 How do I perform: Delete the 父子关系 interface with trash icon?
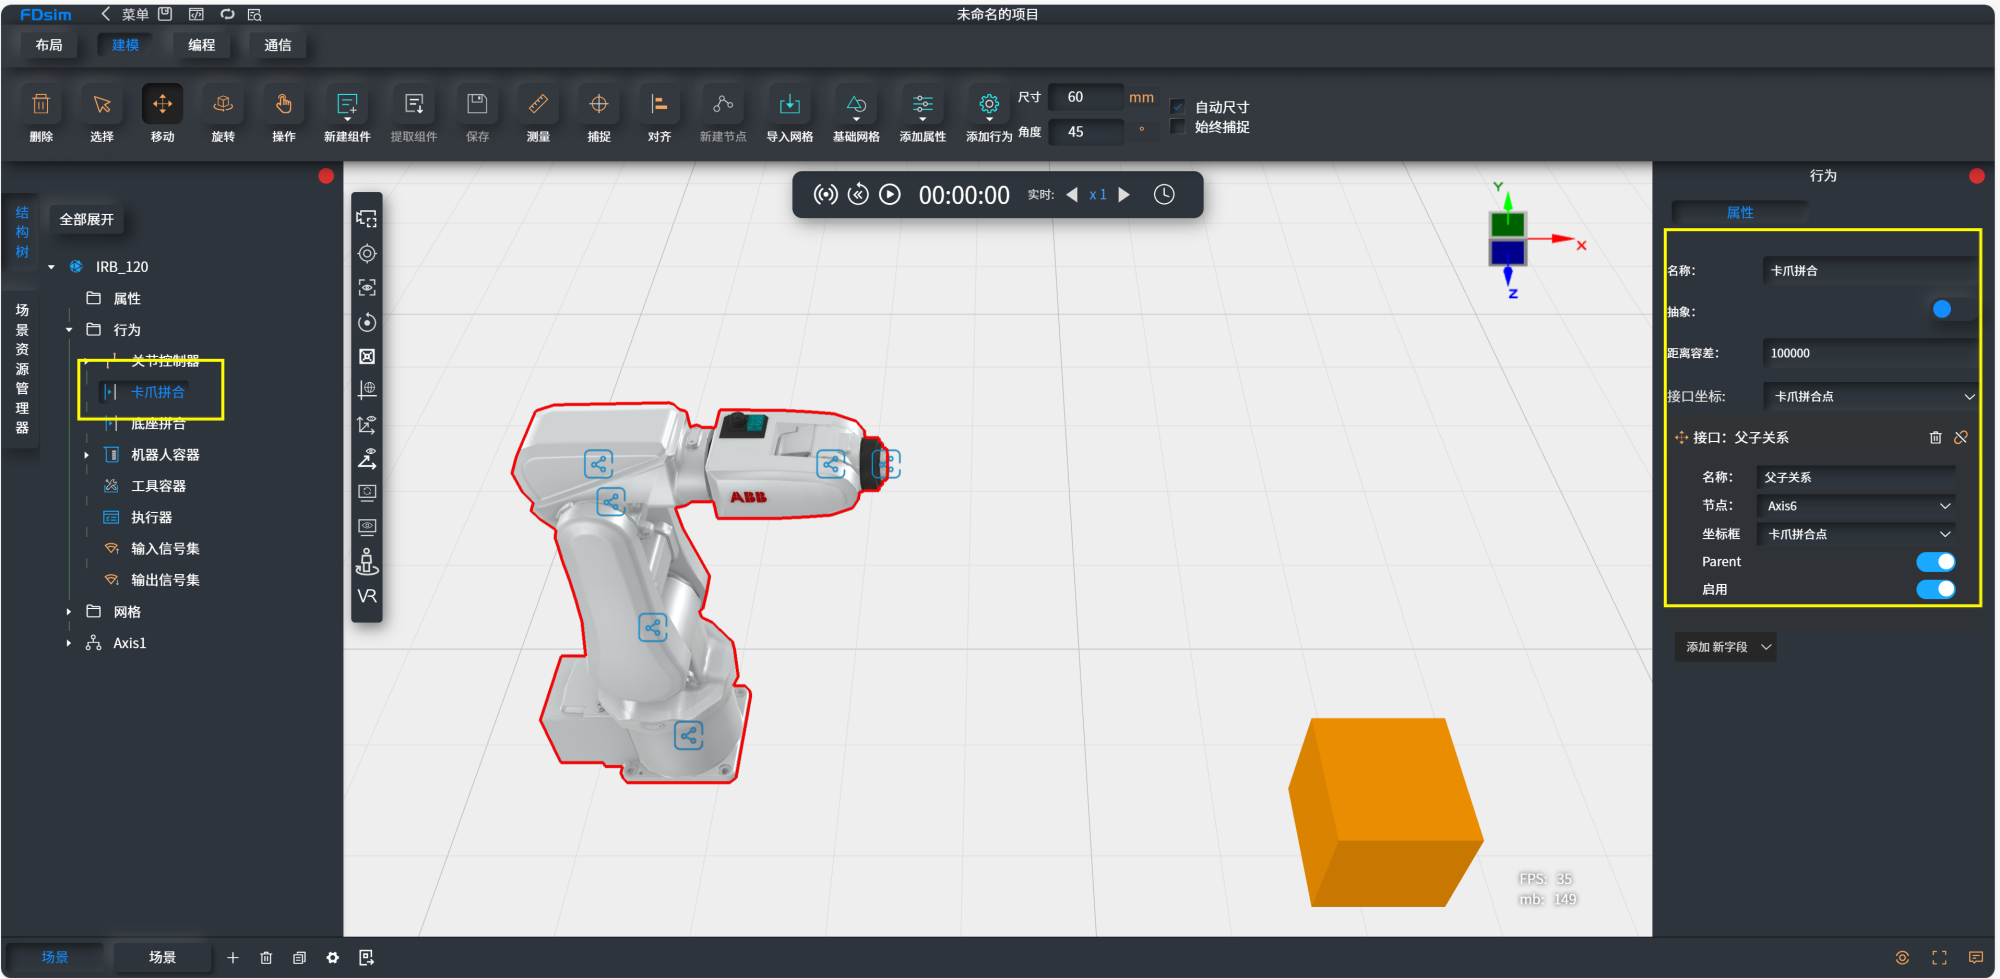click(1935, 438)
